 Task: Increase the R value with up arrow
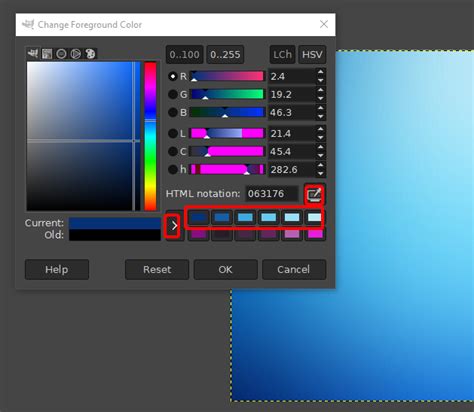(x=320, y=72)
